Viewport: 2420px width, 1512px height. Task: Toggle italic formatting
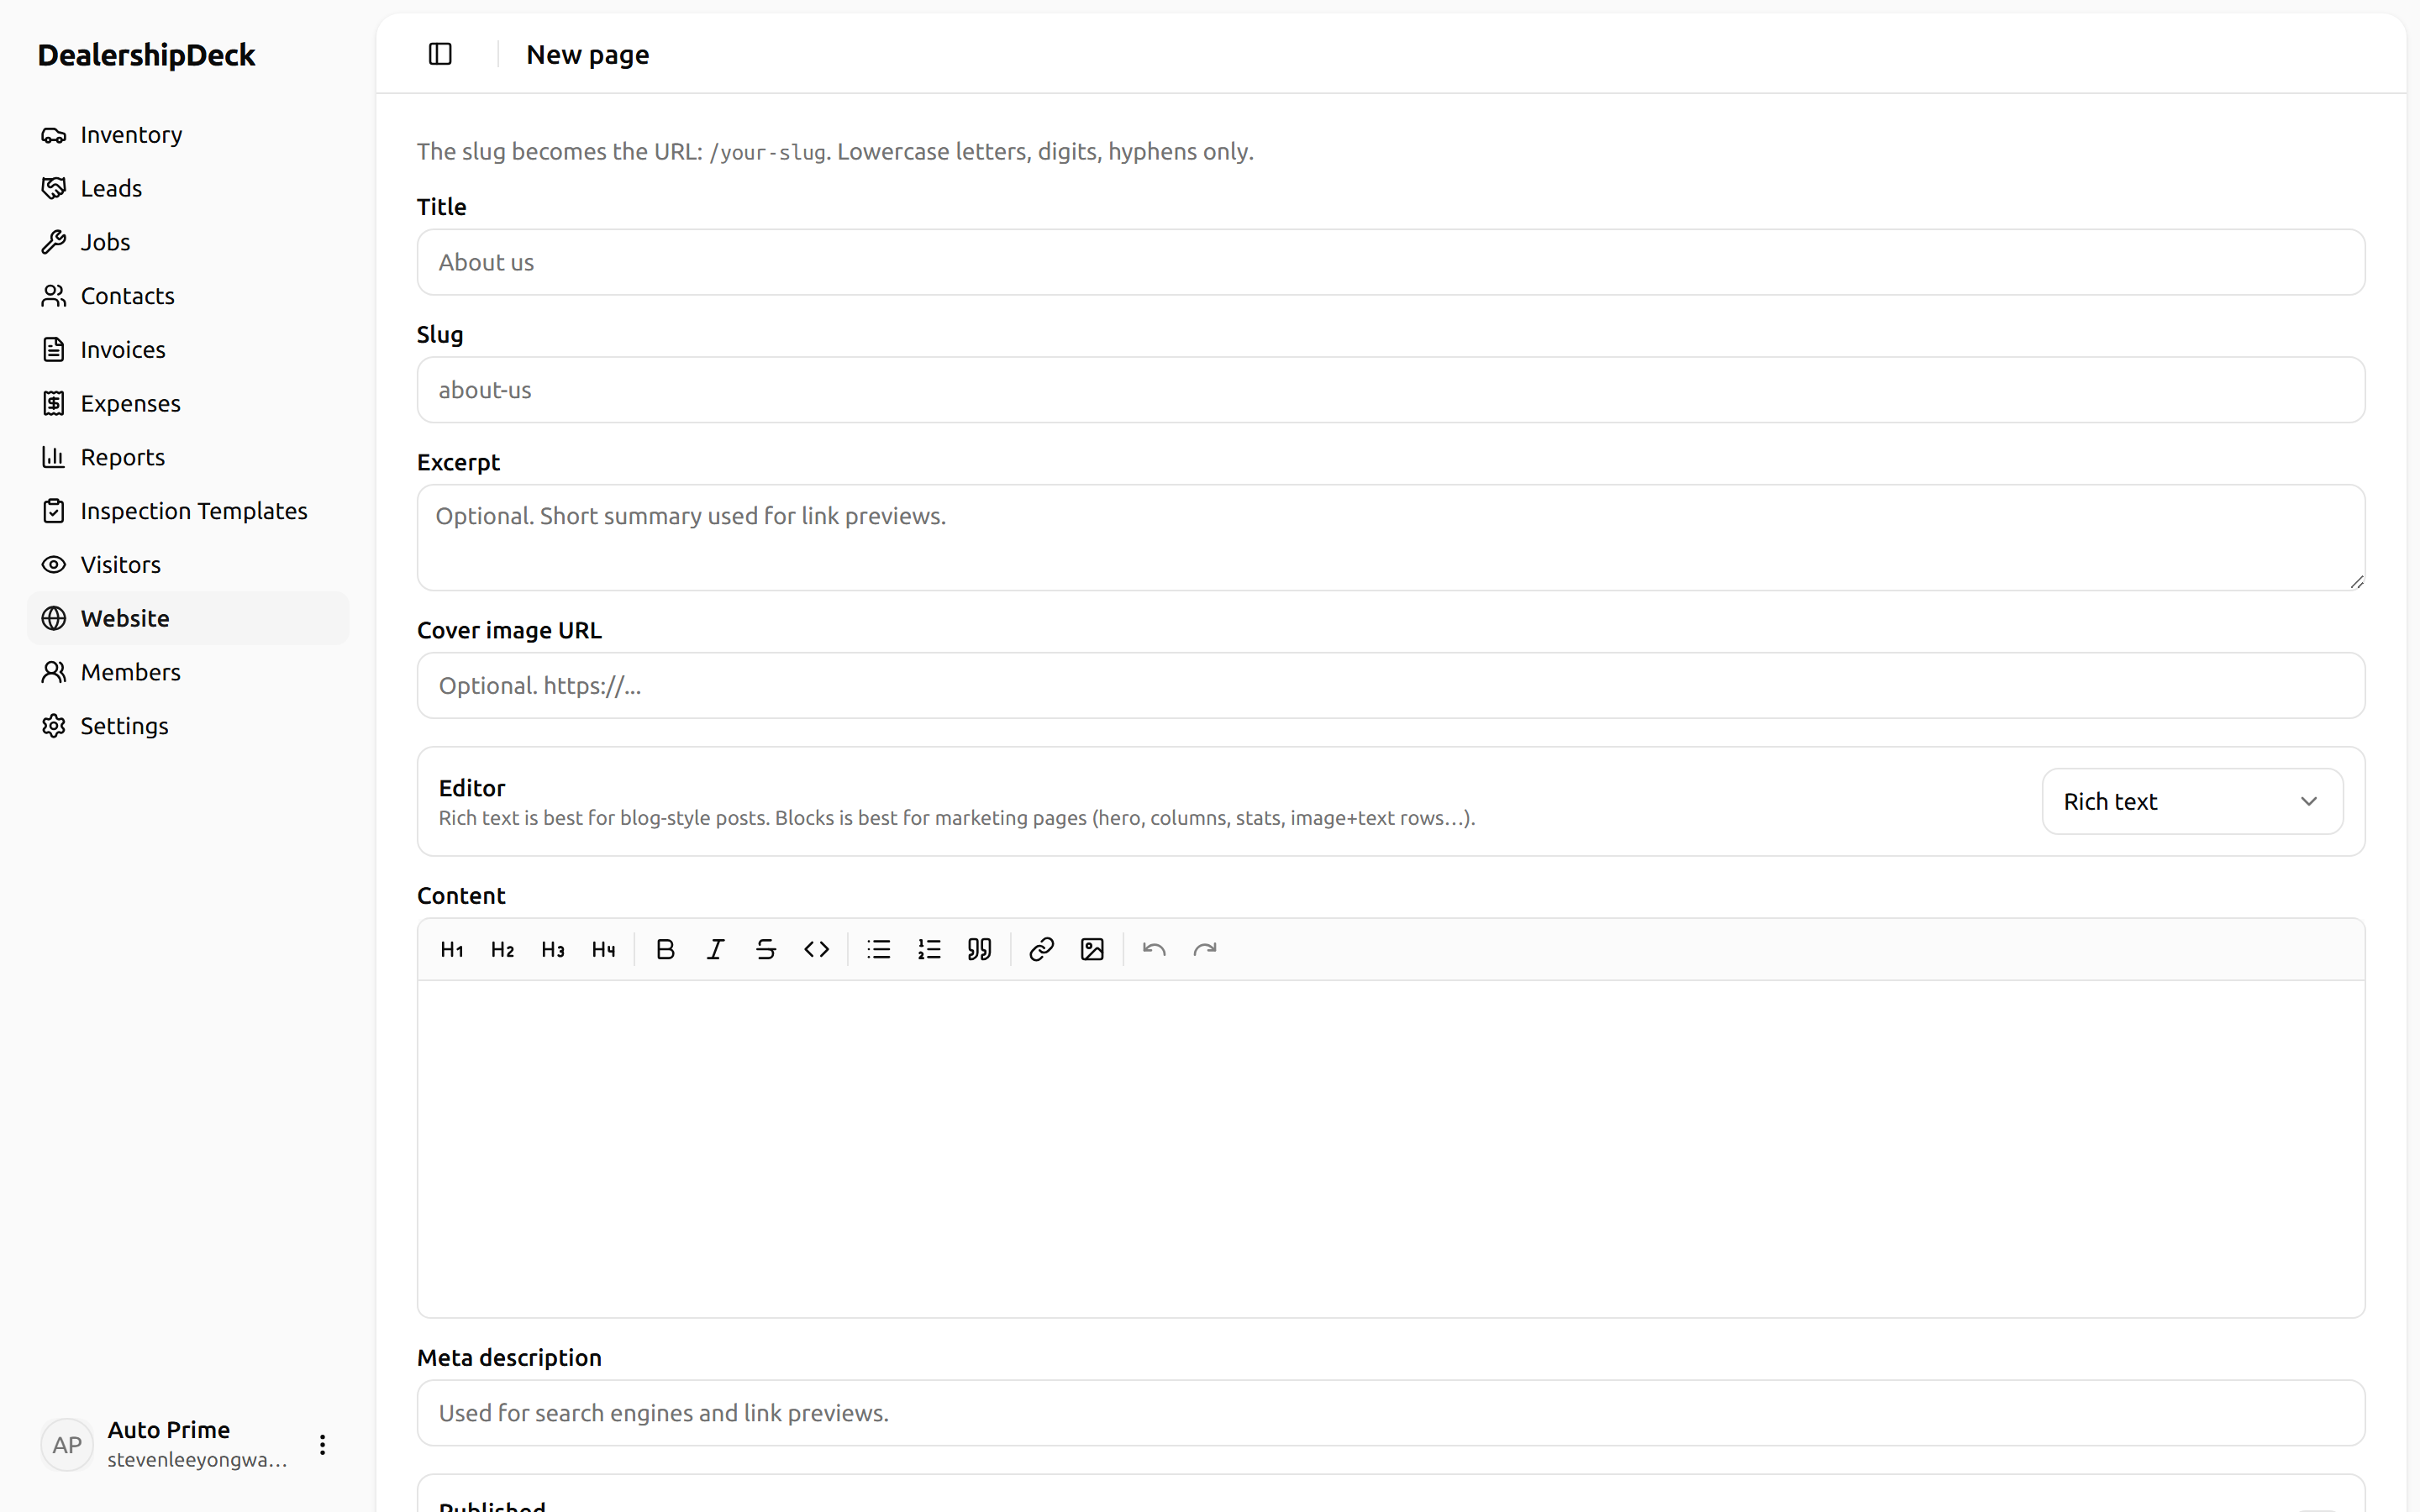pos(716,949)
